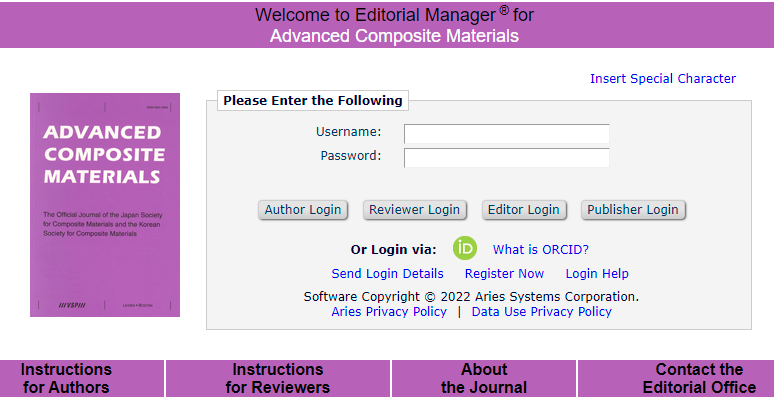This screenshot has height=397, width=774.
Task: Open the Aries Privacy Policy link
Action: point(389,312)
